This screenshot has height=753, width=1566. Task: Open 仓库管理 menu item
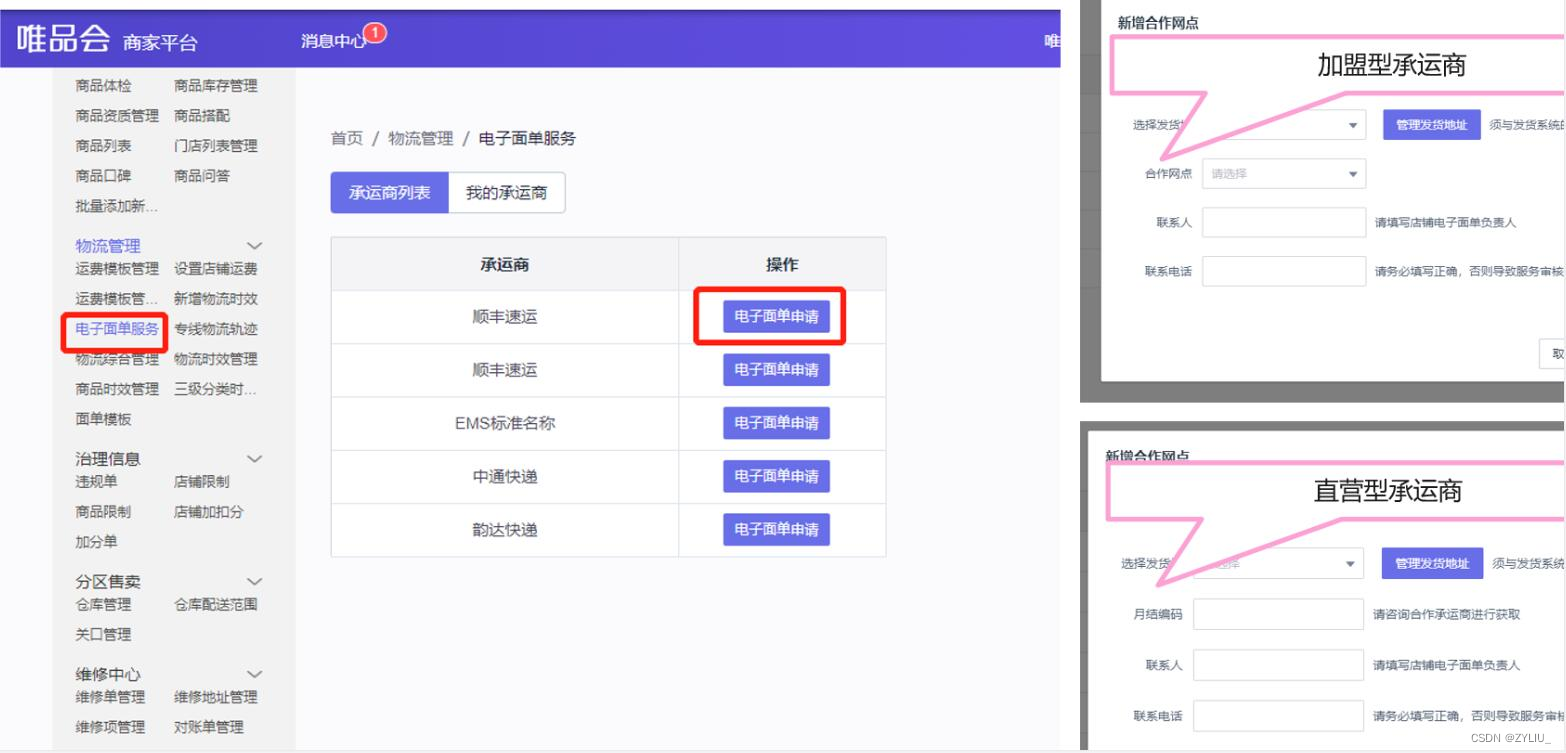pyautogui.click(x=103, y=605)
